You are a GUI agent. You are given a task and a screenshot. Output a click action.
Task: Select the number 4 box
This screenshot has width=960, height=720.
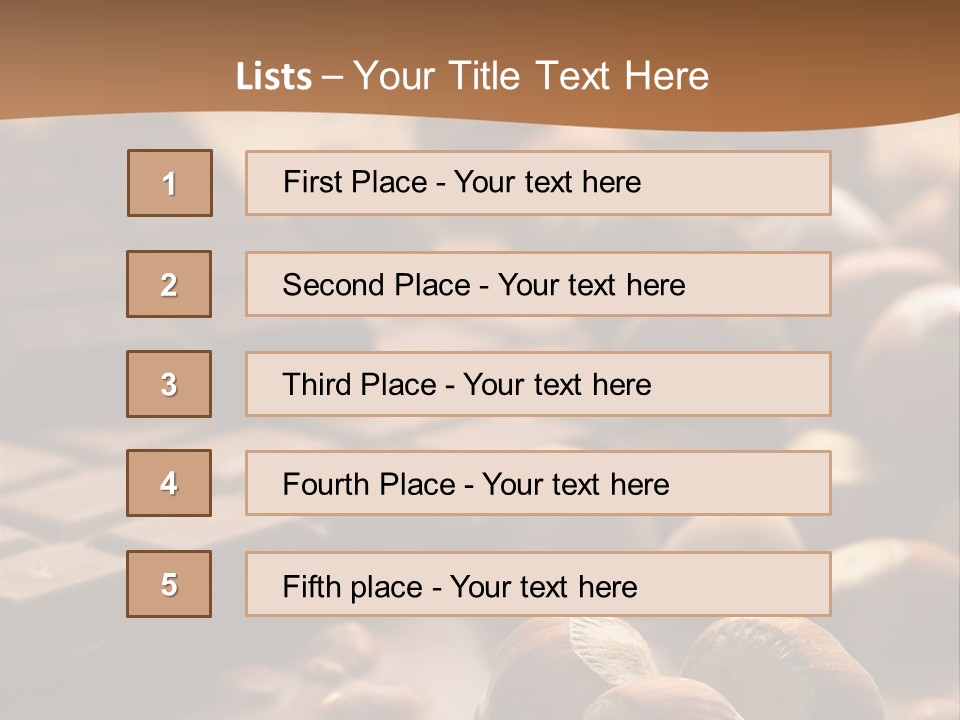[x=169, y=483]
